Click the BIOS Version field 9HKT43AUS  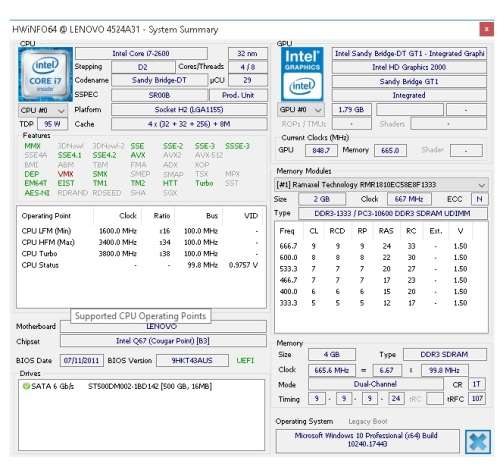192,360
